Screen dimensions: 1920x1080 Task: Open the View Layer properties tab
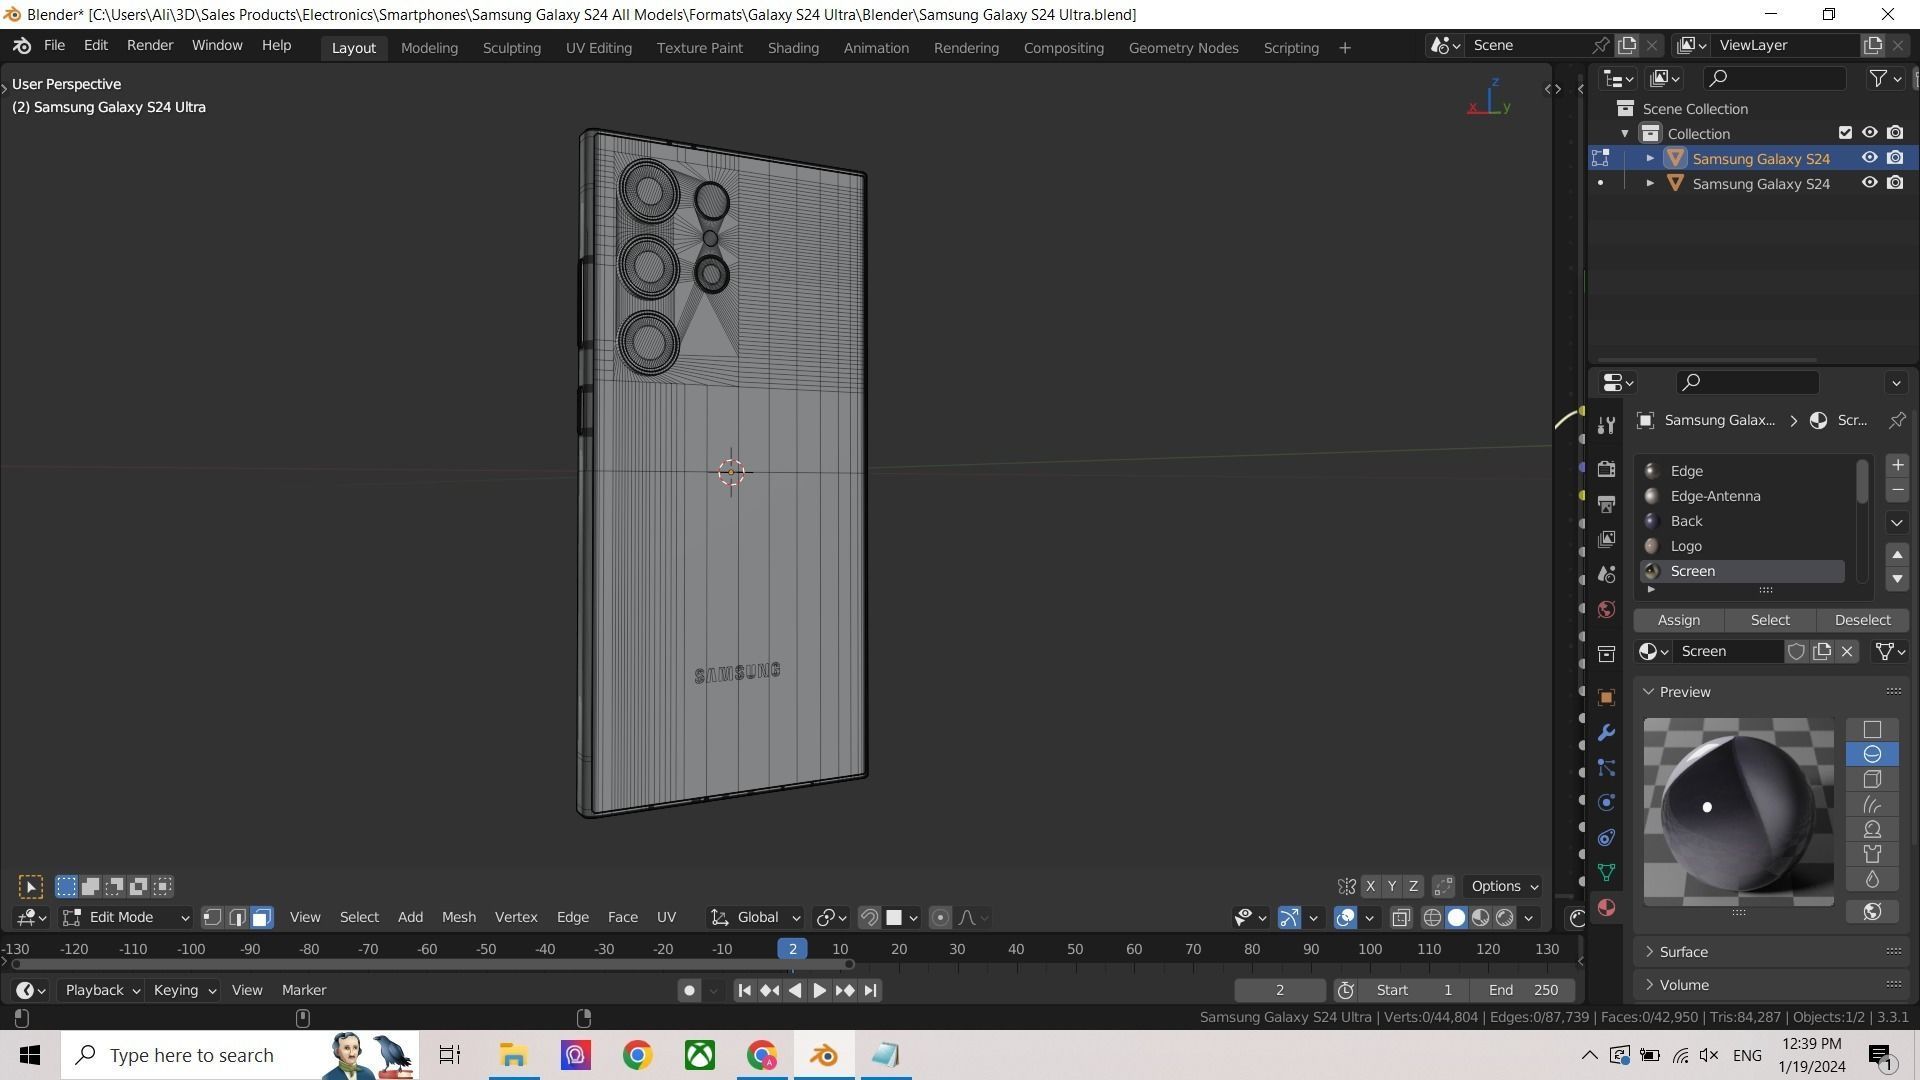[x=1606, y=539]
